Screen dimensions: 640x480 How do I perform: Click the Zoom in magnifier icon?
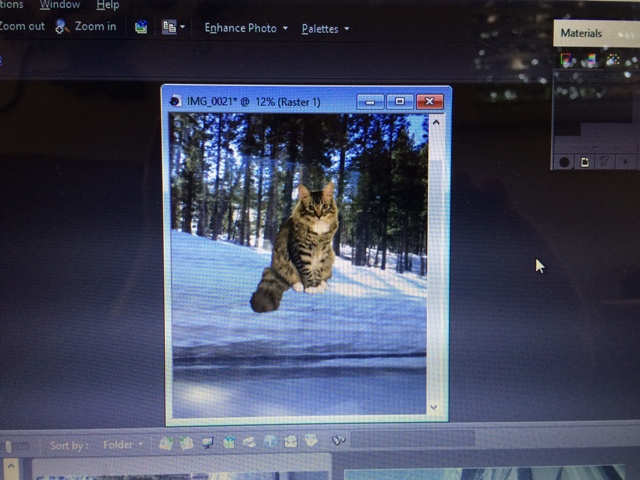point(62,27)
